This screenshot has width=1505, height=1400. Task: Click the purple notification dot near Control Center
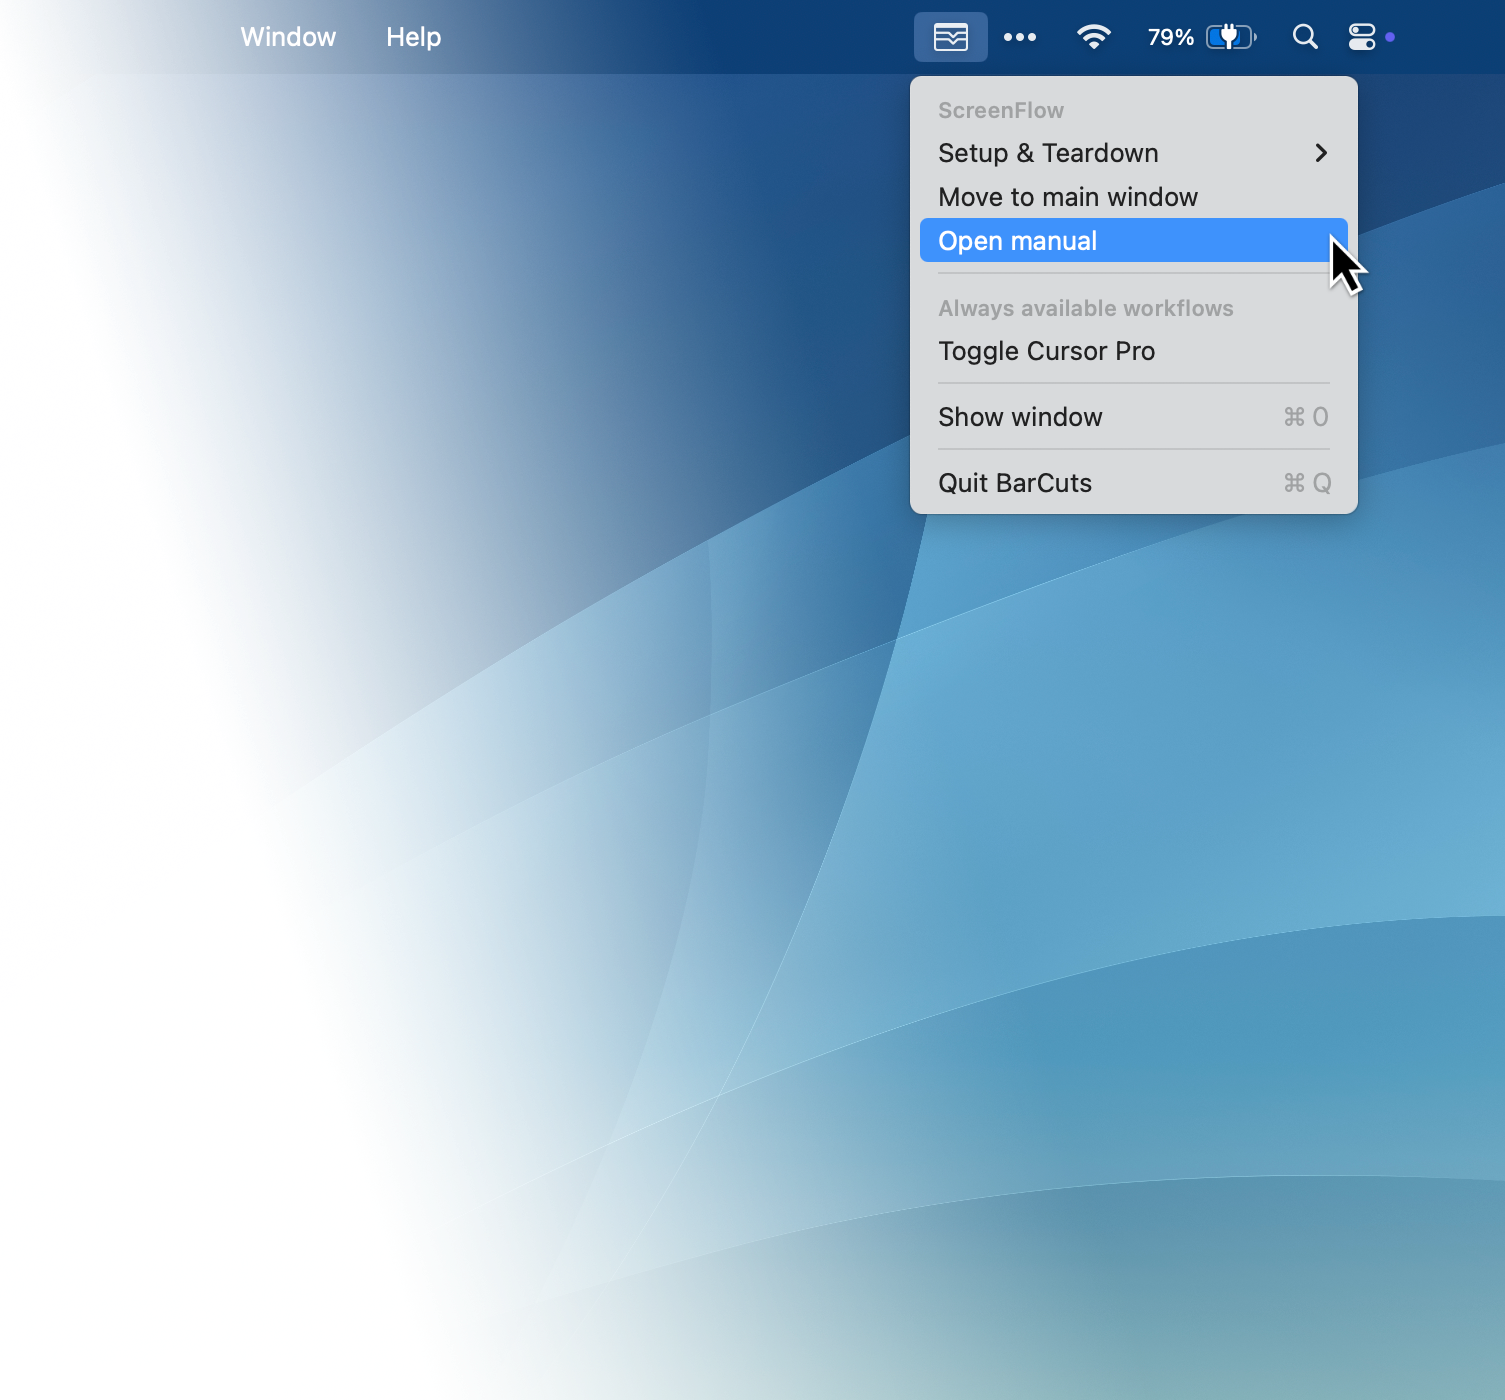pos(1388,38)
